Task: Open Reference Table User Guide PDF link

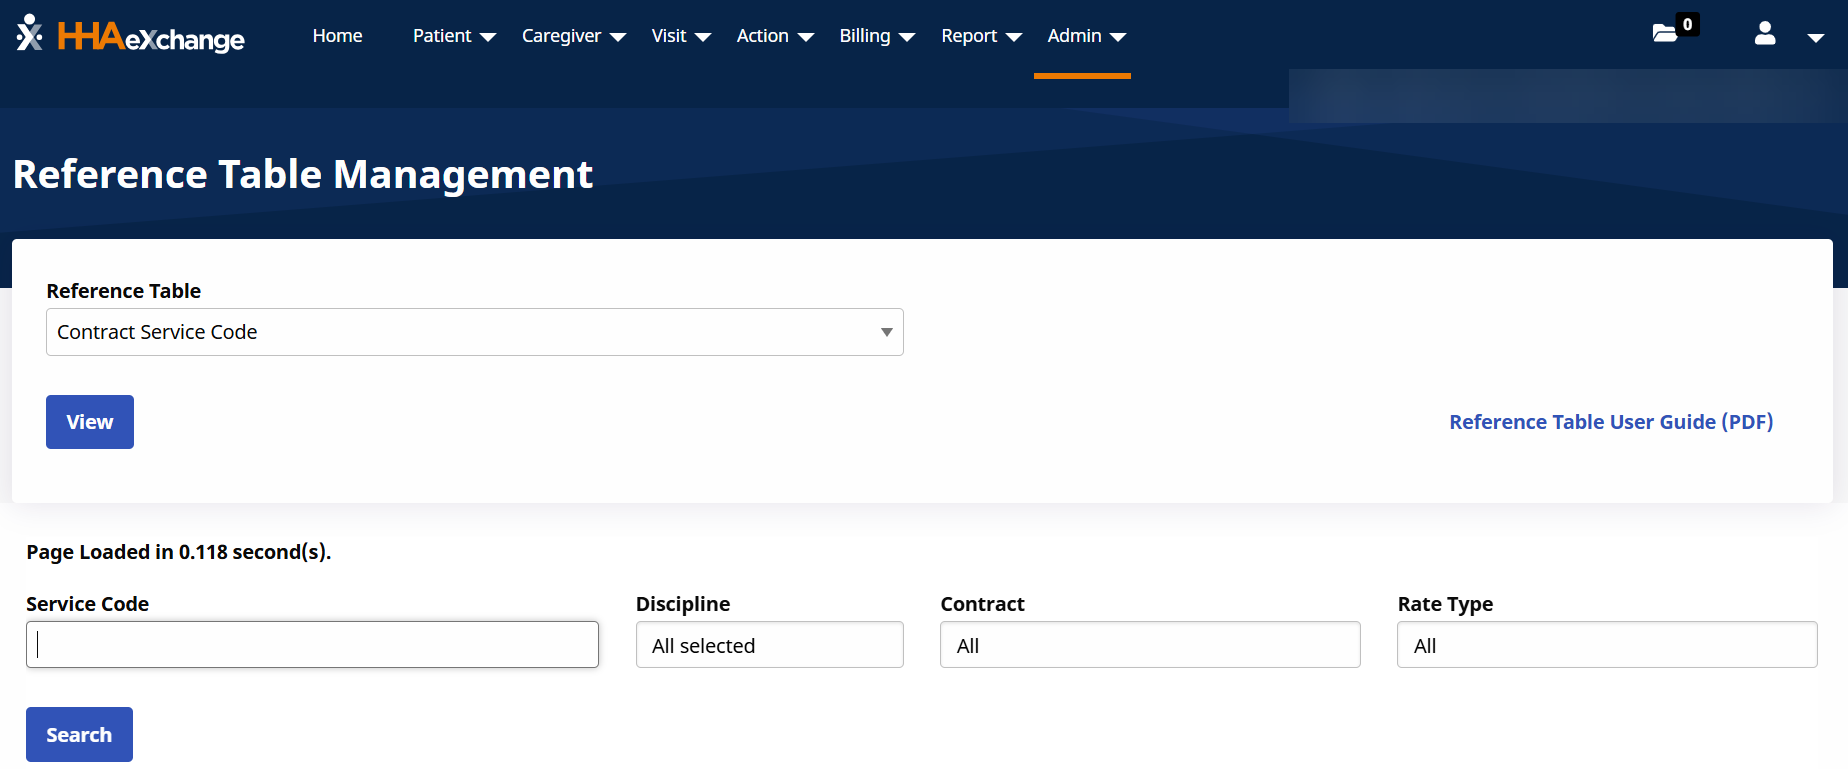Action: [x=1610, y=422]
